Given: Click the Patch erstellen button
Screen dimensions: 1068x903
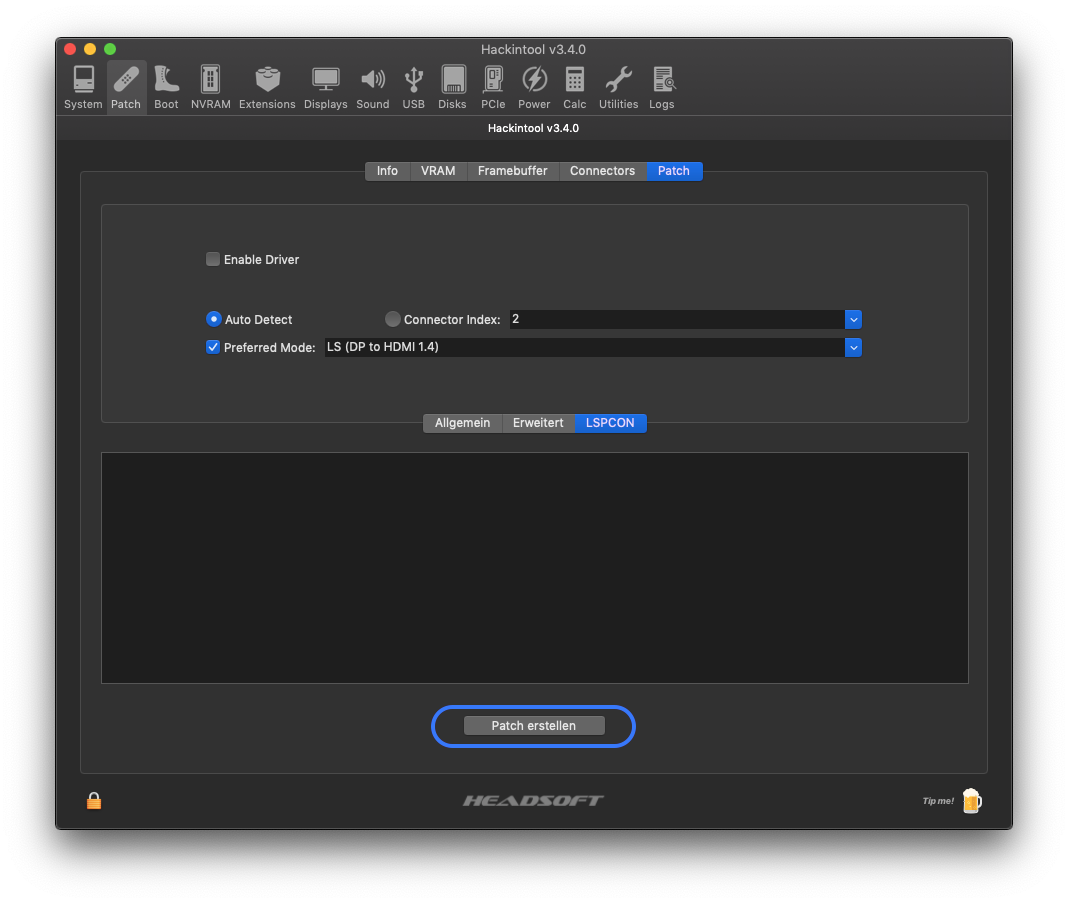Looking at the screenshot, I should [534, 726].
